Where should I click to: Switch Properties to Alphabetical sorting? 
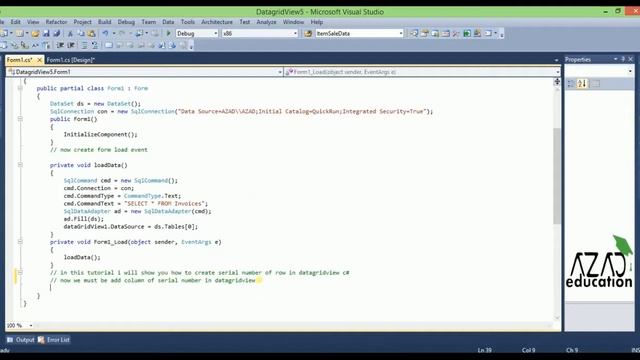[x=582, y=84]
